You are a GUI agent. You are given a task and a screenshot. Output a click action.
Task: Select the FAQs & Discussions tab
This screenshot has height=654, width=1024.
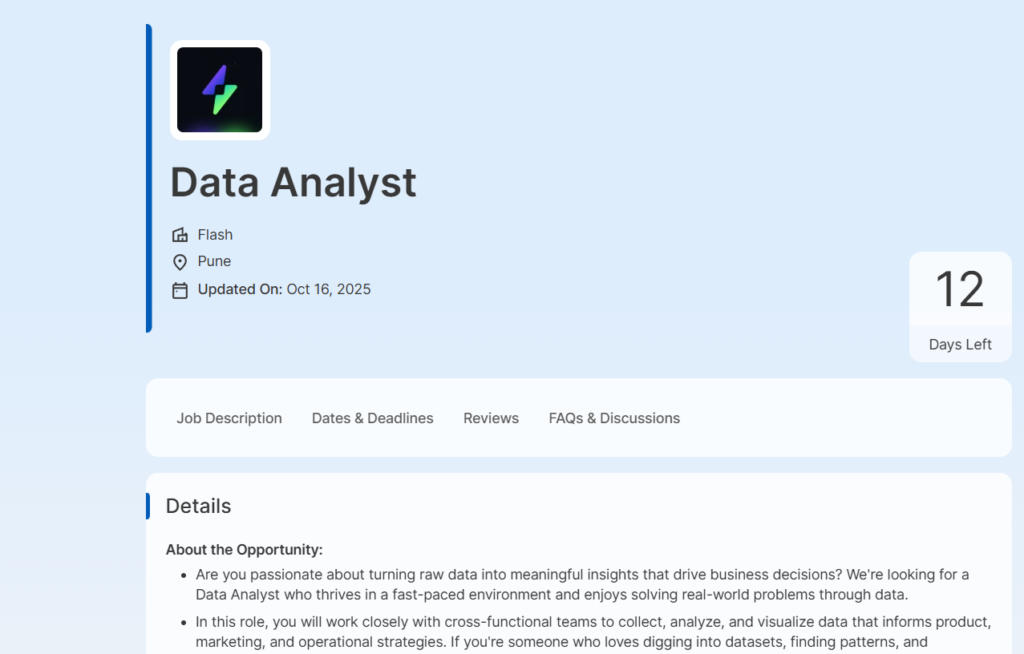pyautogui.click(x=614, y=418)
